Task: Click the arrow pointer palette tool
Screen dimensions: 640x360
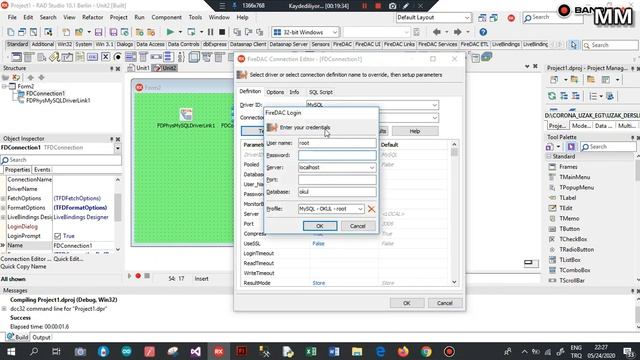Action: point(573,45)
